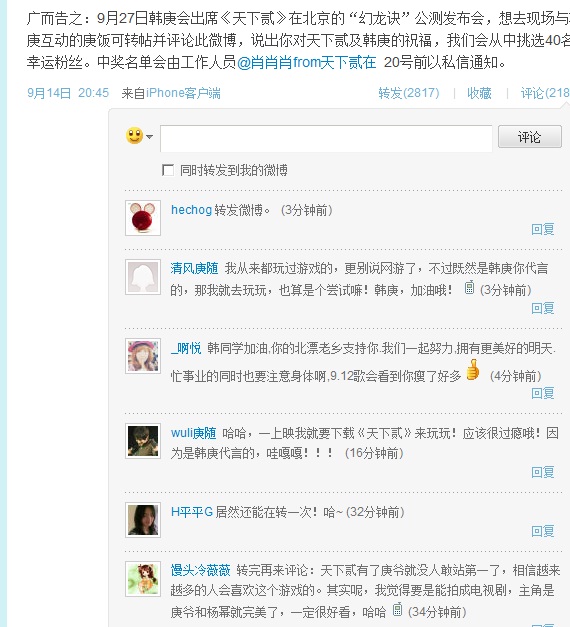The height and width of the screenshot is (627, 570).
Task: Check 同时转发到我的微博 checkbox
Action: 168,170
